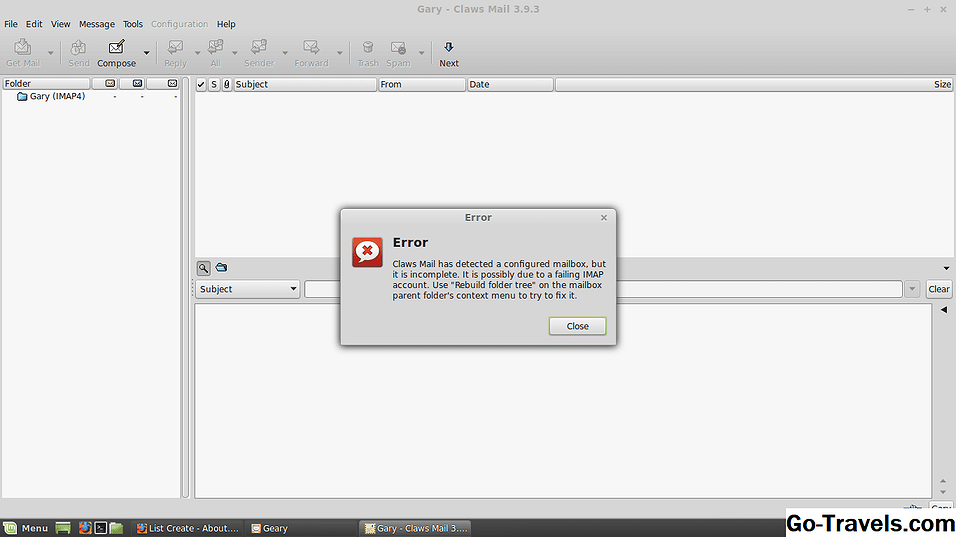Click the Trash toolbar icon
956x537 pixels.
click(368, 47)
